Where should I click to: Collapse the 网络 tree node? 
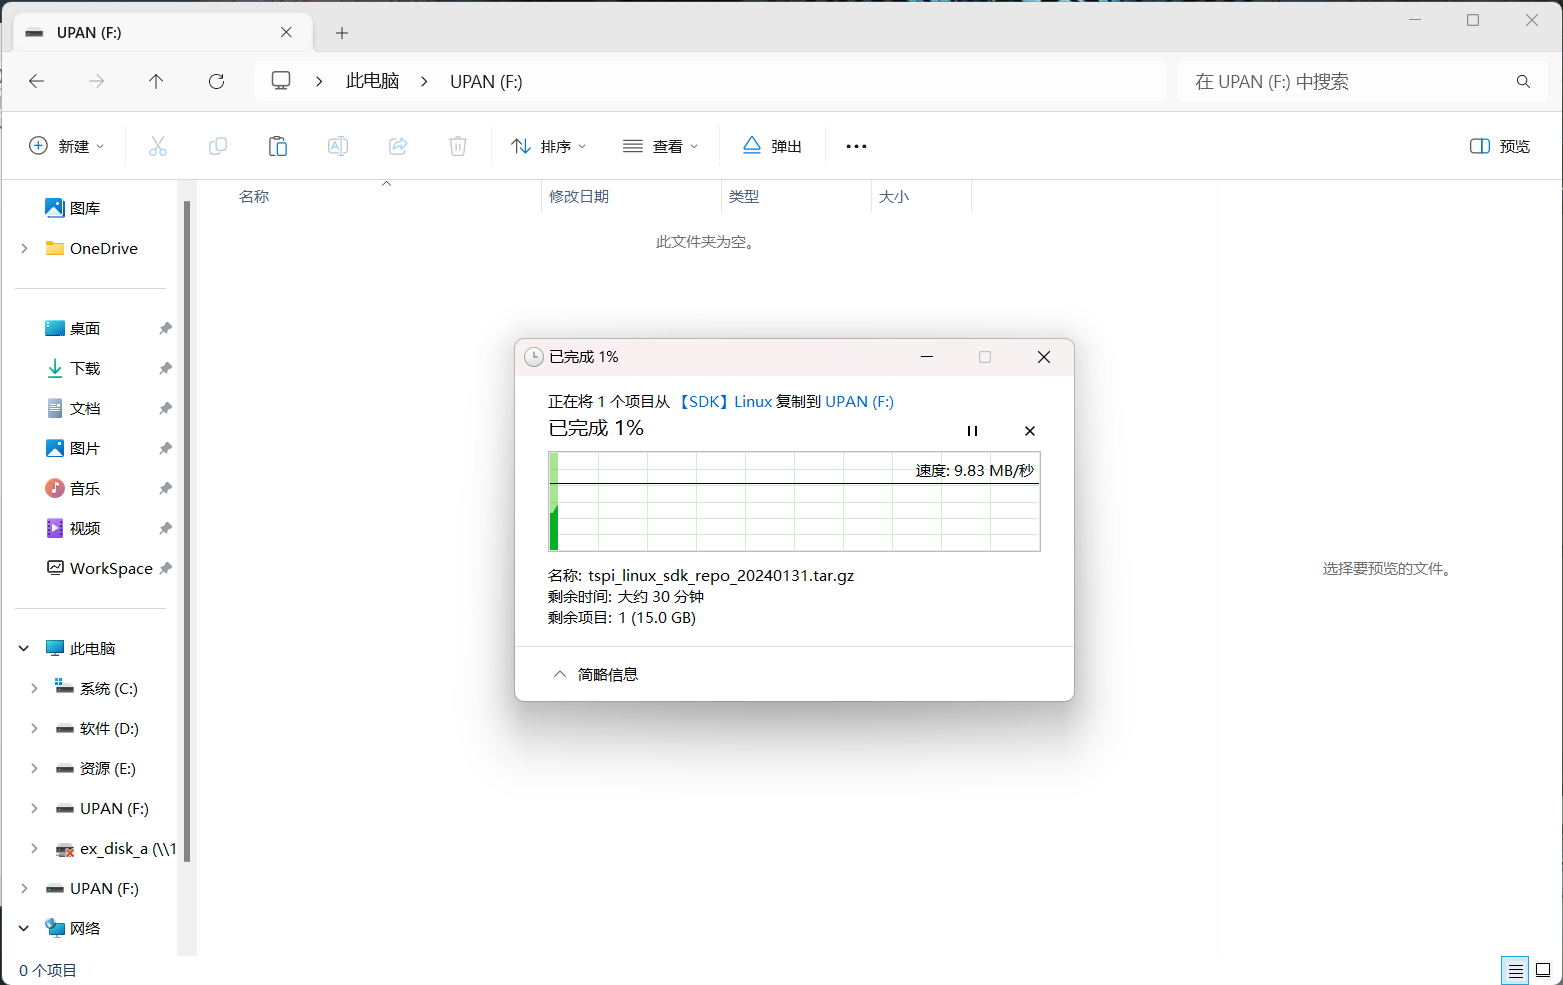[x=24, y=928]
